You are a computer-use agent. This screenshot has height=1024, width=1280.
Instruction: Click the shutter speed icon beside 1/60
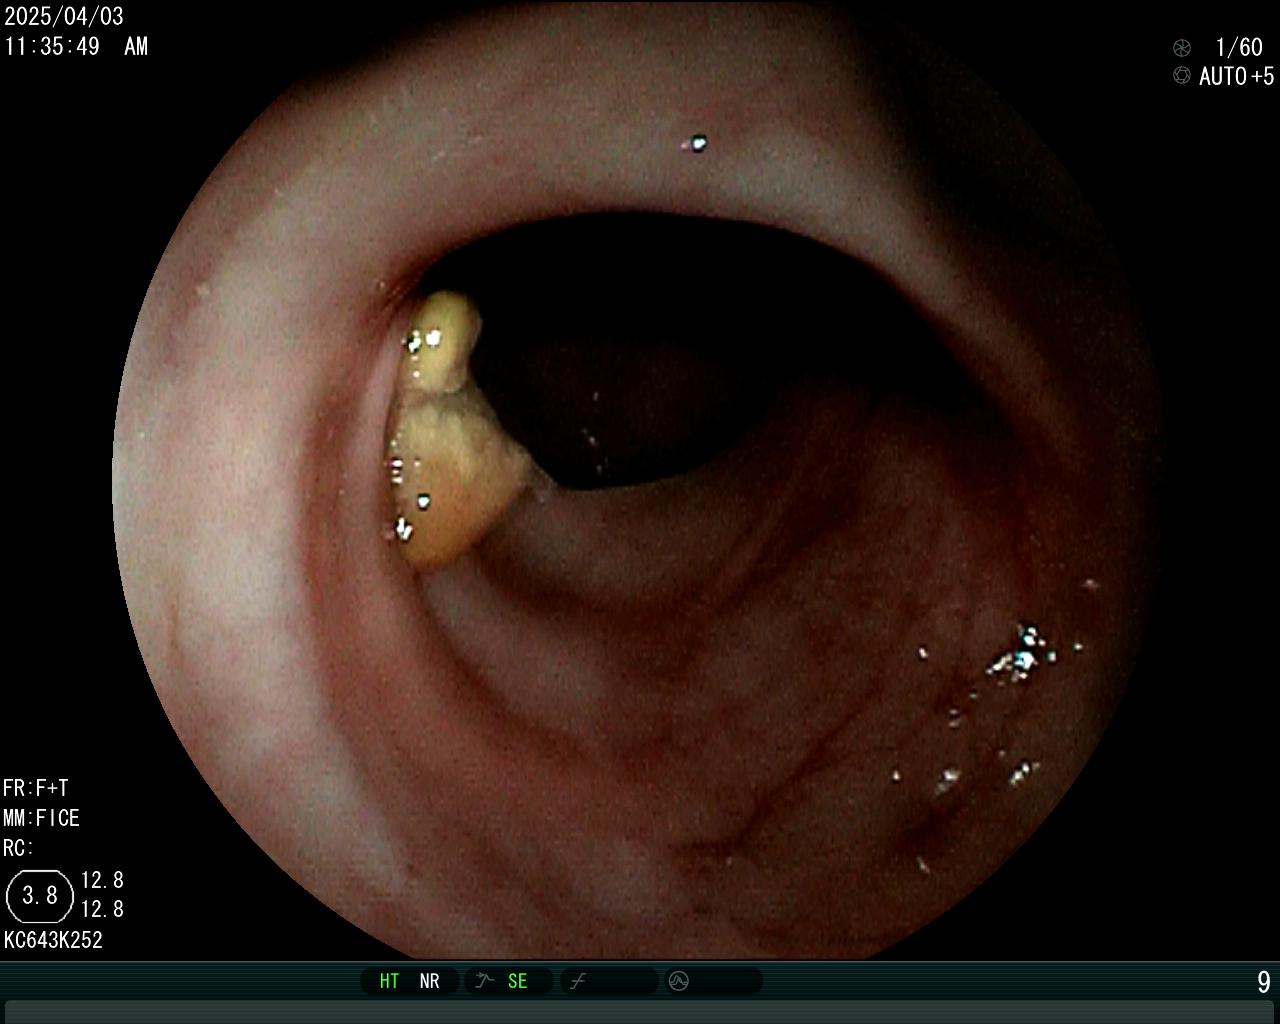point(1182,48)
